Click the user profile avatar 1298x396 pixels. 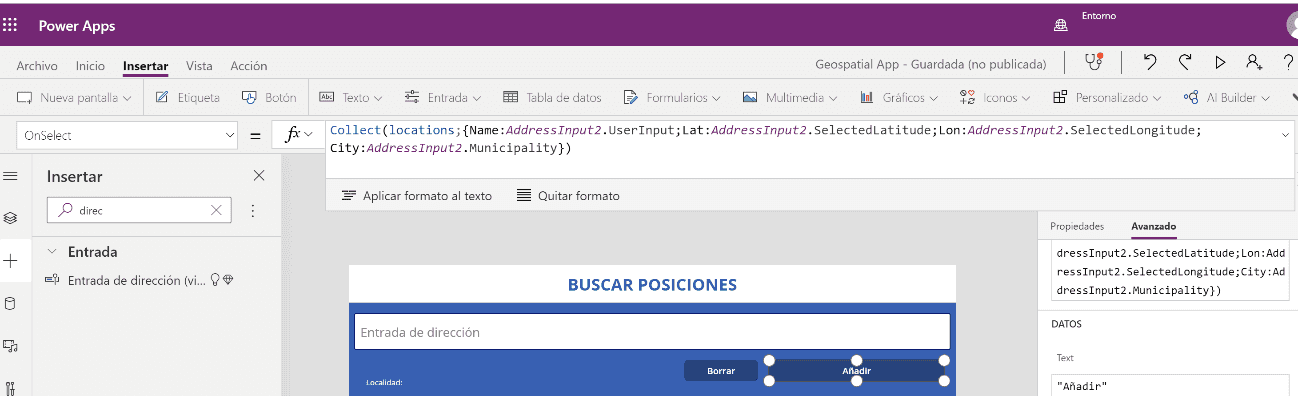(1292, 26)
